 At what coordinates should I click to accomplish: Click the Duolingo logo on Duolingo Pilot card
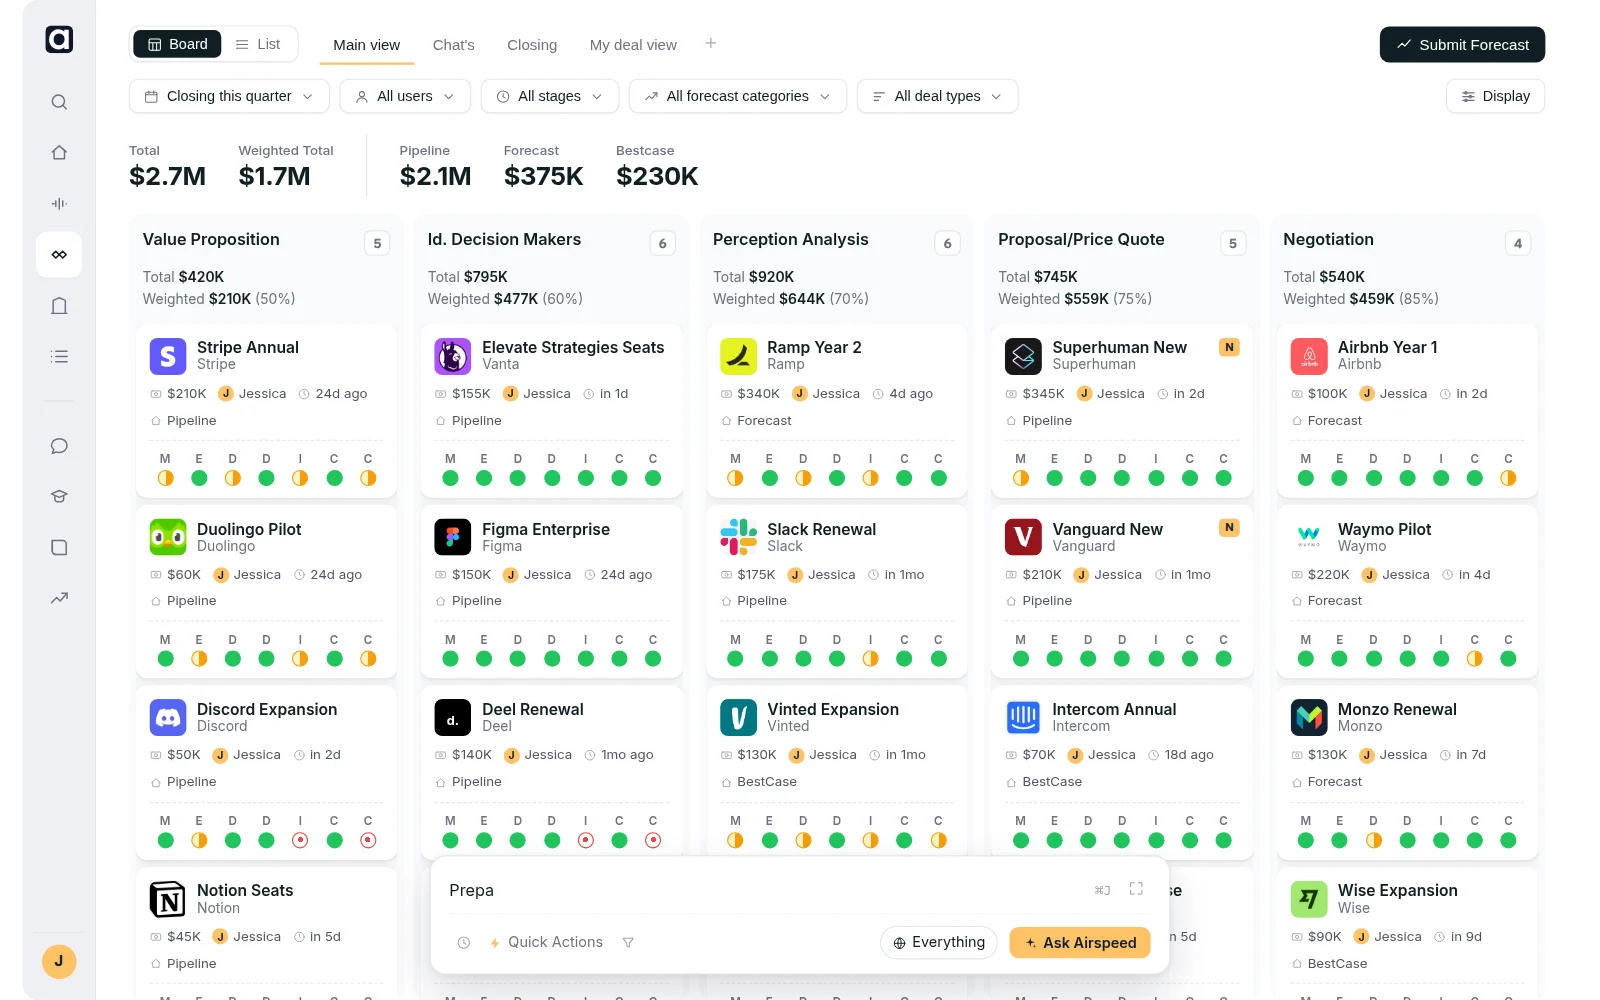coord(168,537)
